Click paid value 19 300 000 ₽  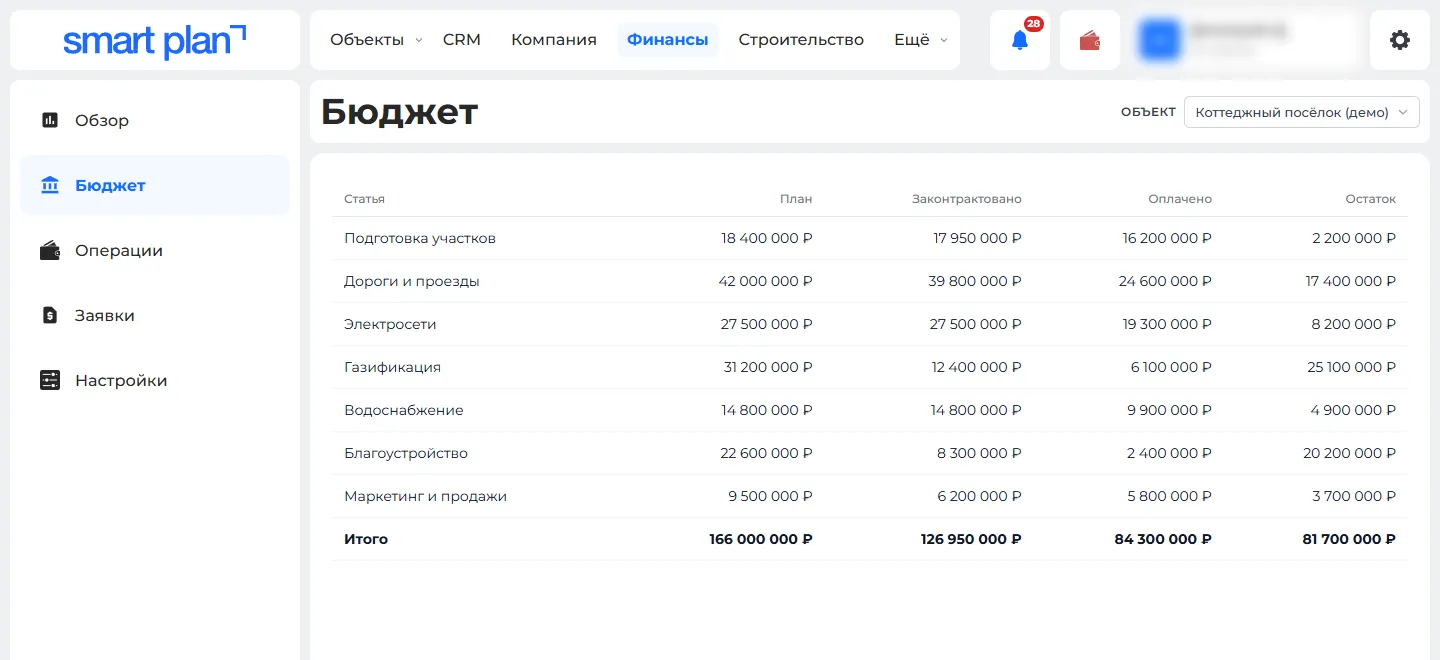[1166, 324]
